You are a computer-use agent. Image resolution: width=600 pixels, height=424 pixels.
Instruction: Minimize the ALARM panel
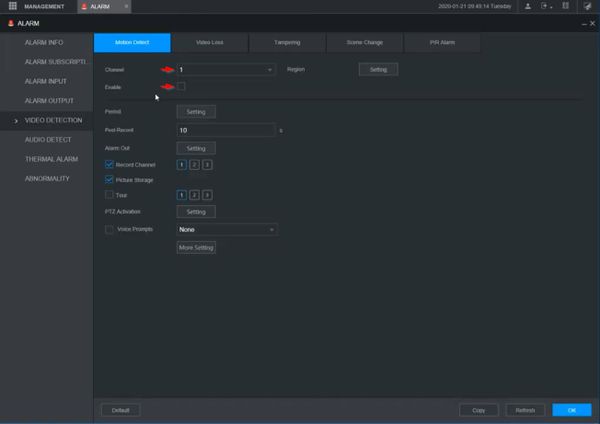tap(584, 24)
